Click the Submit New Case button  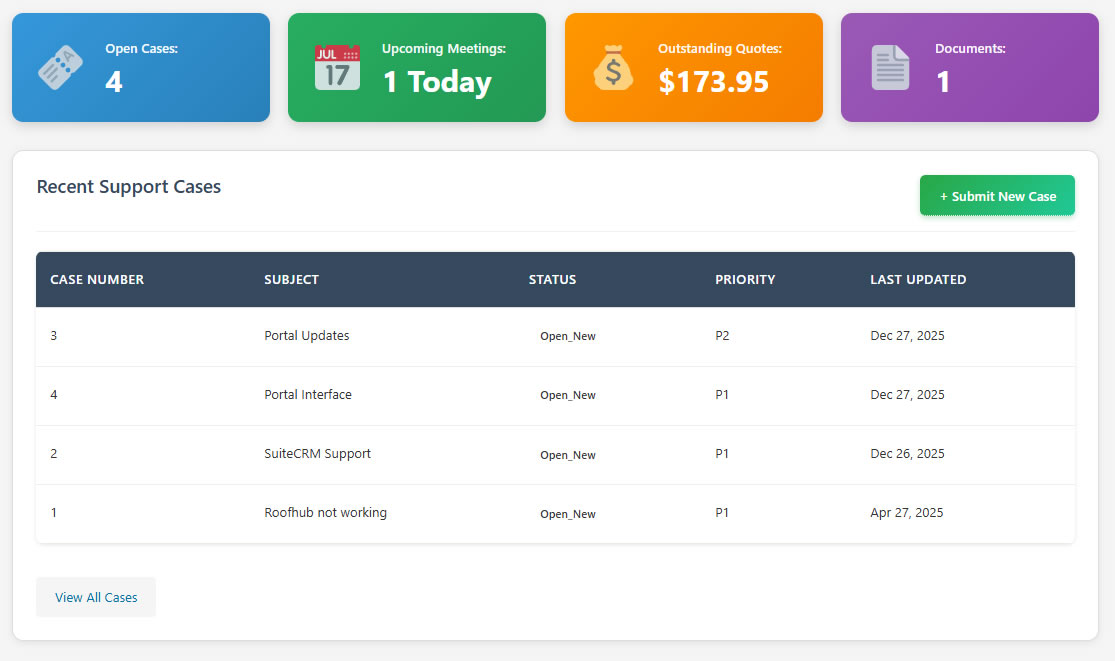point(997,195)
